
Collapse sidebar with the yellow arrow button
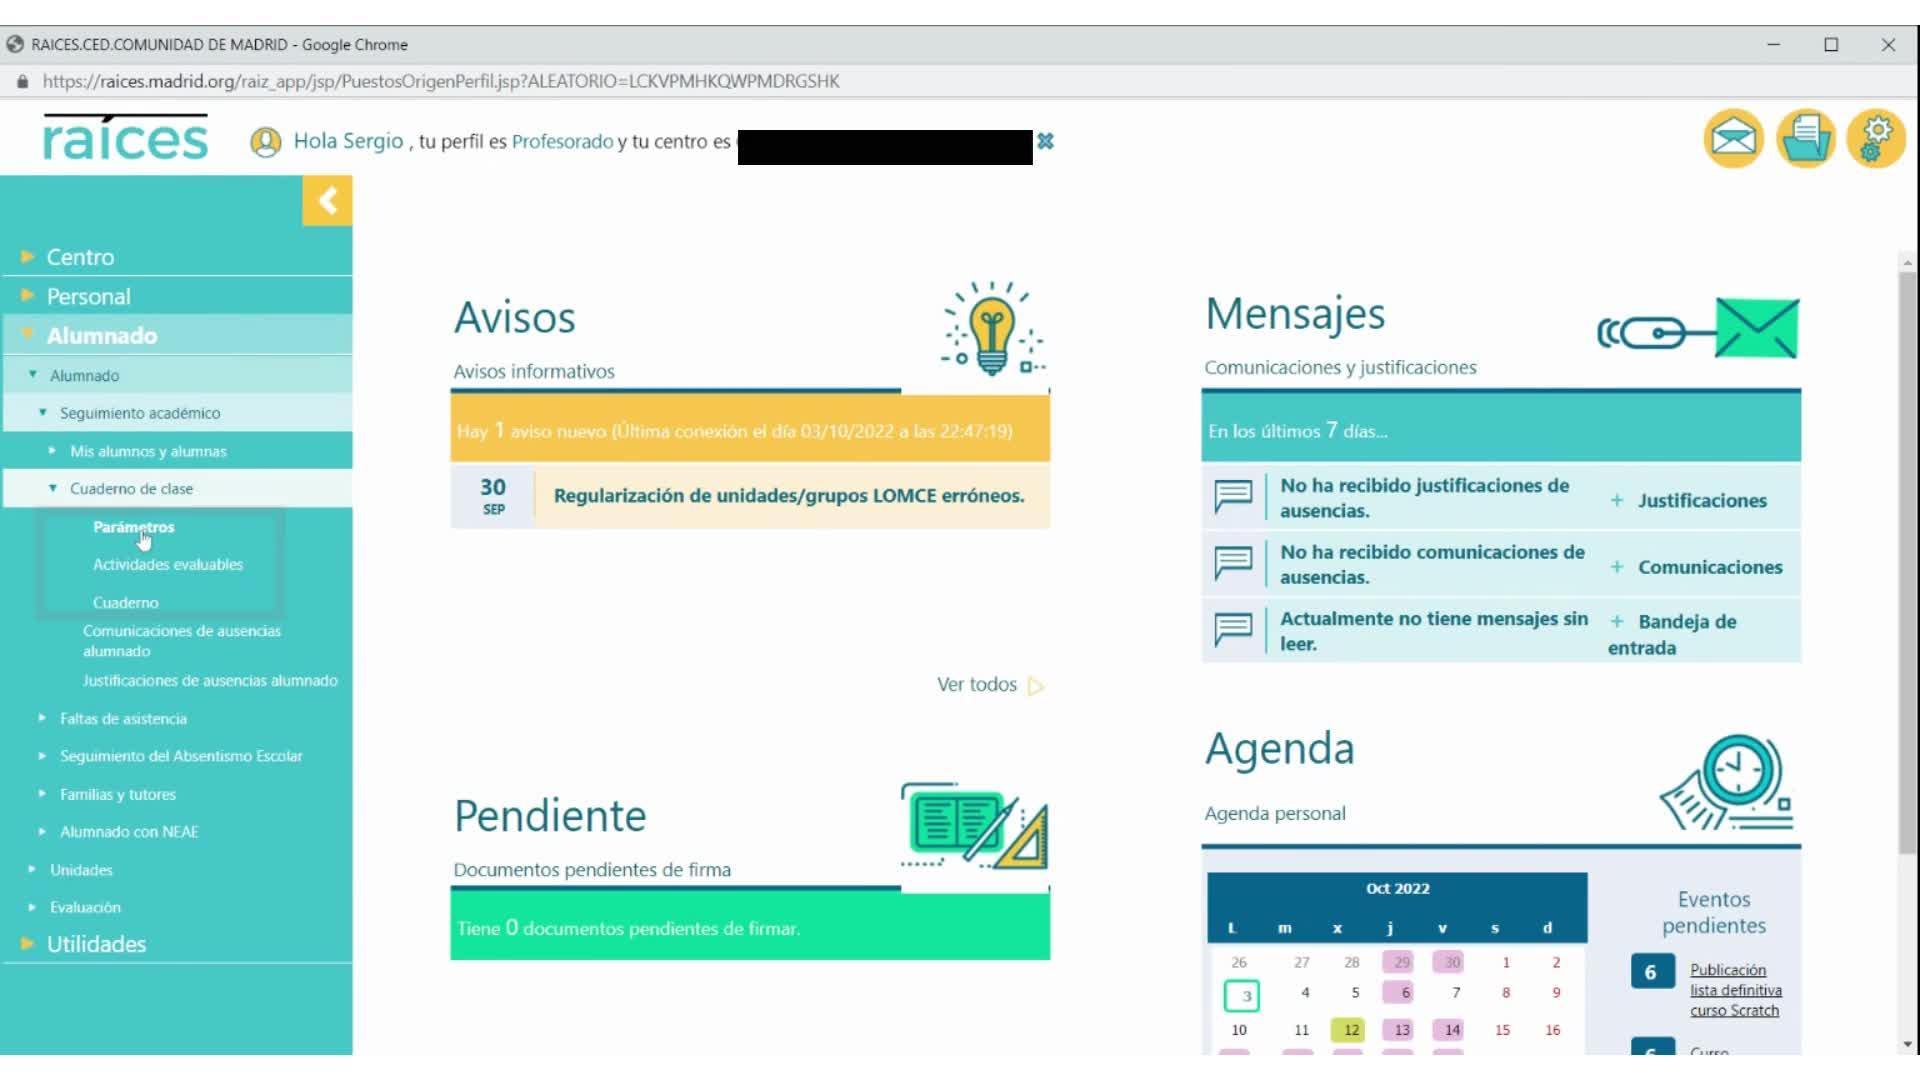point(327,201)
